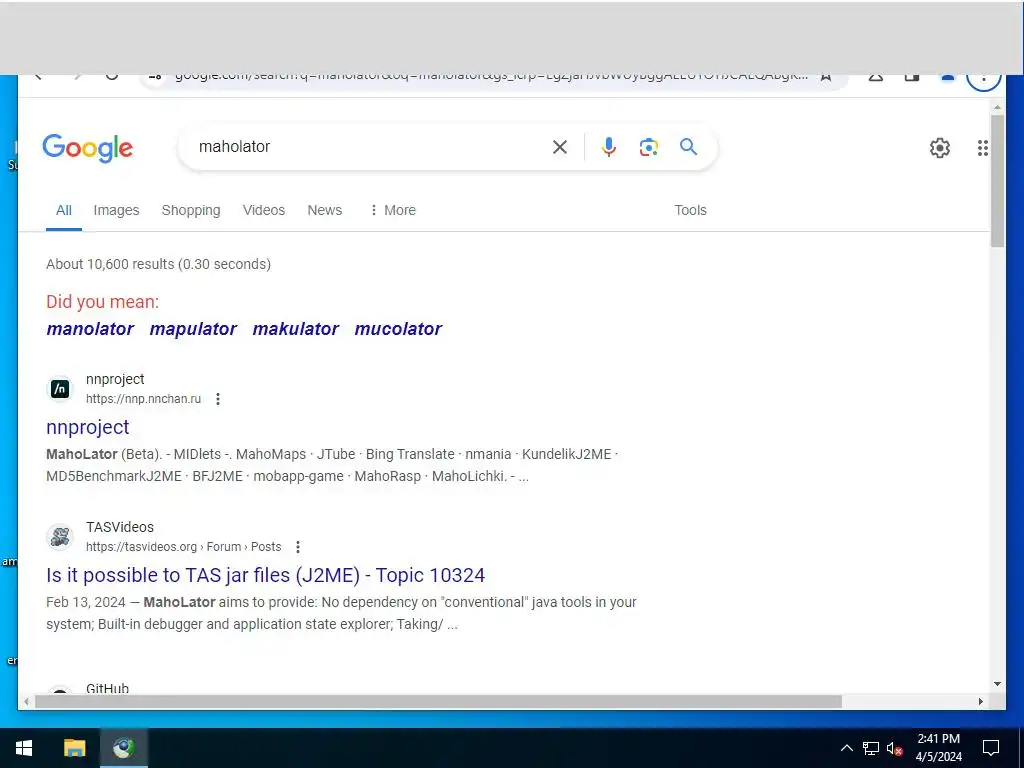
Task: Show hidden system tray icons
Action: tap(846, 748)
